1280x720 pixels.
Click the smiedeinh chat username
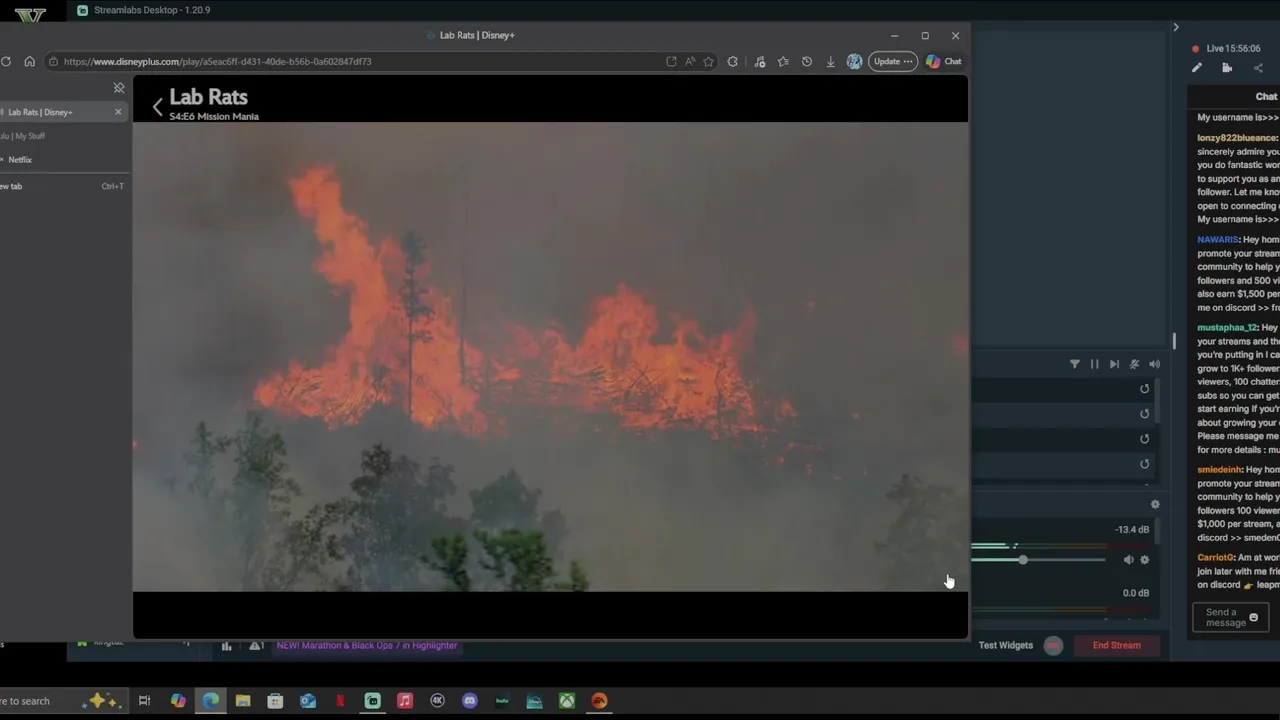(1219, 470)
